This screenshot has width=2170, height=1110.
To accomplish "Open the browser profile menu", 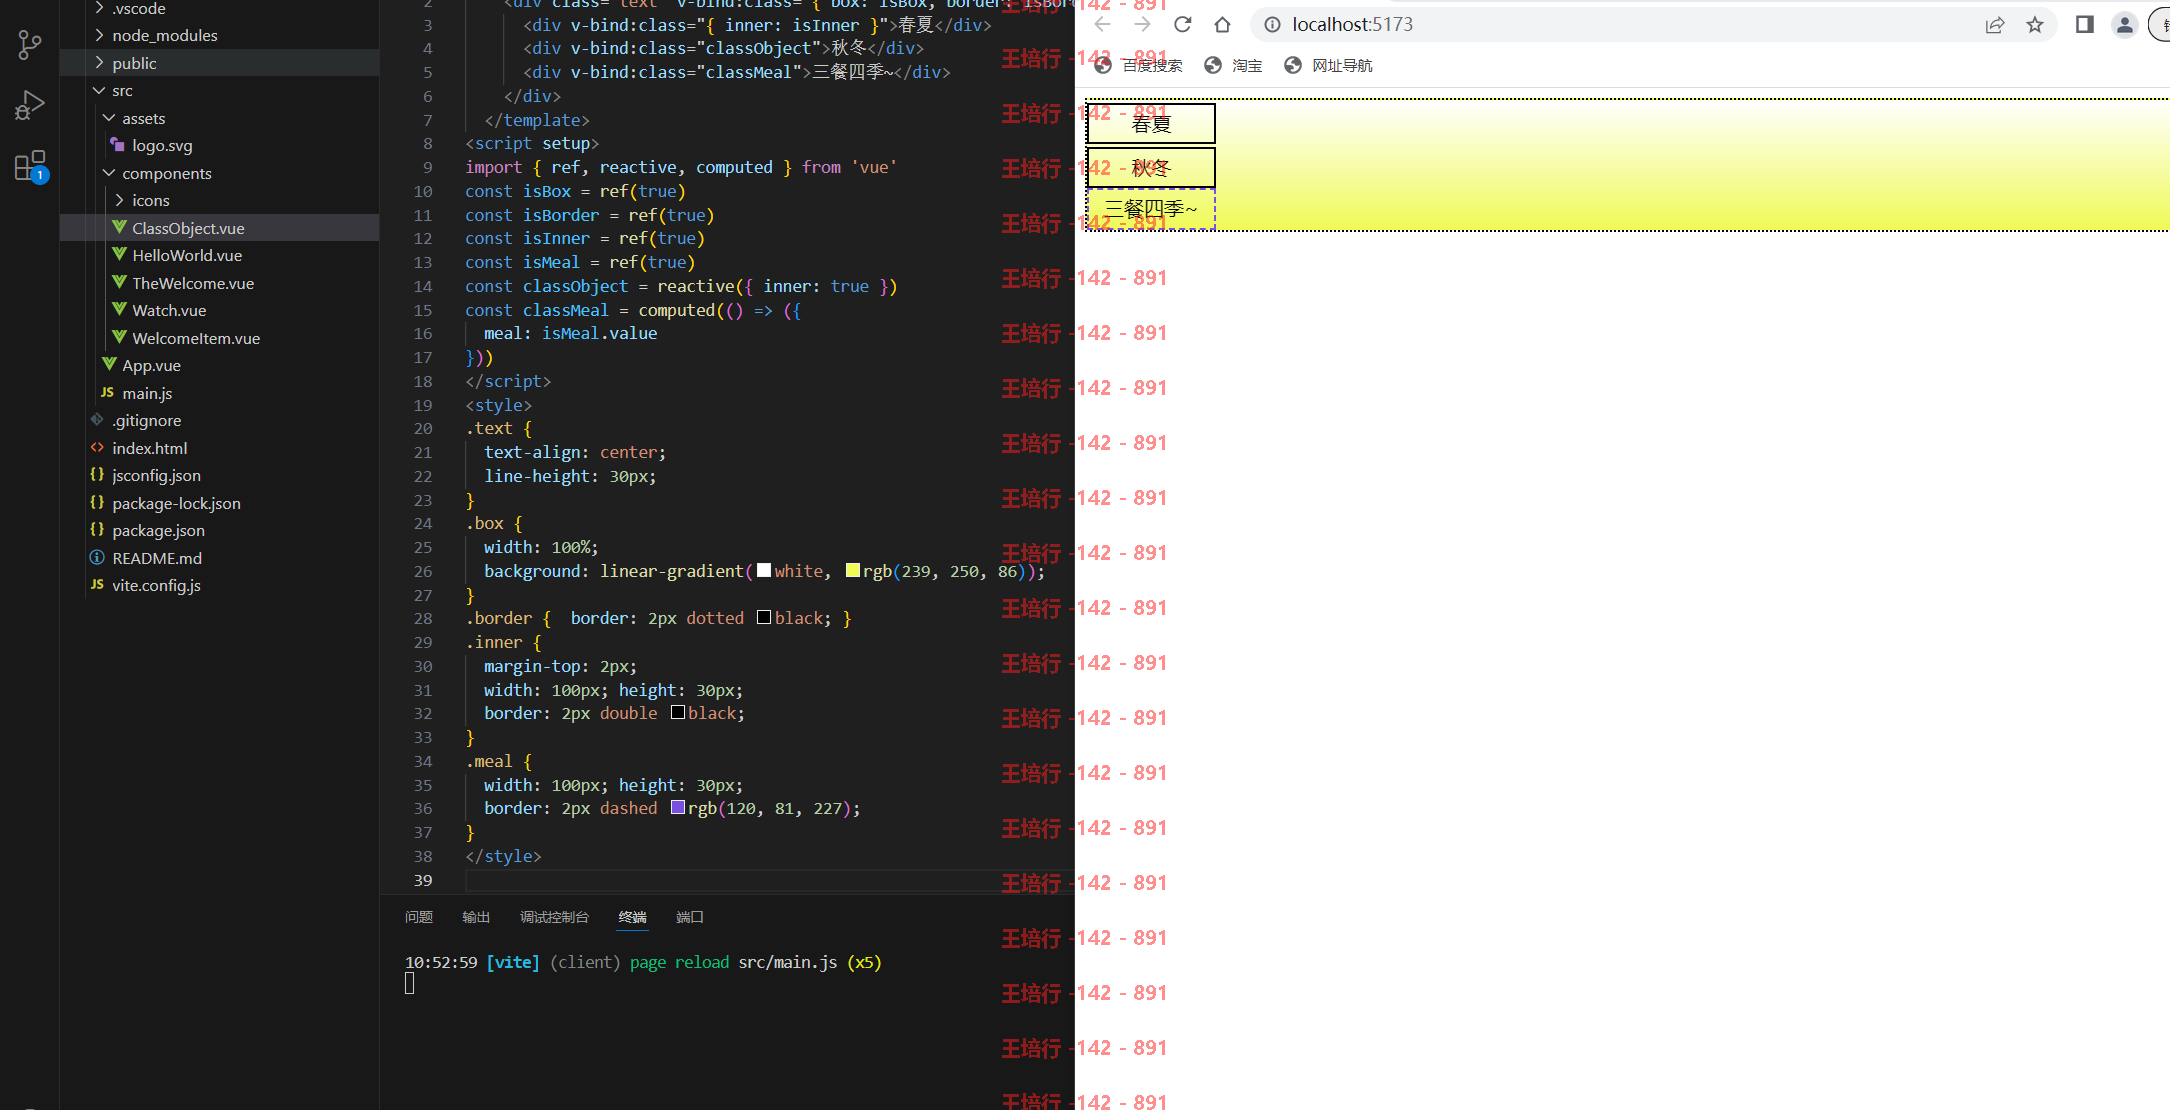I will (2125, 25).
